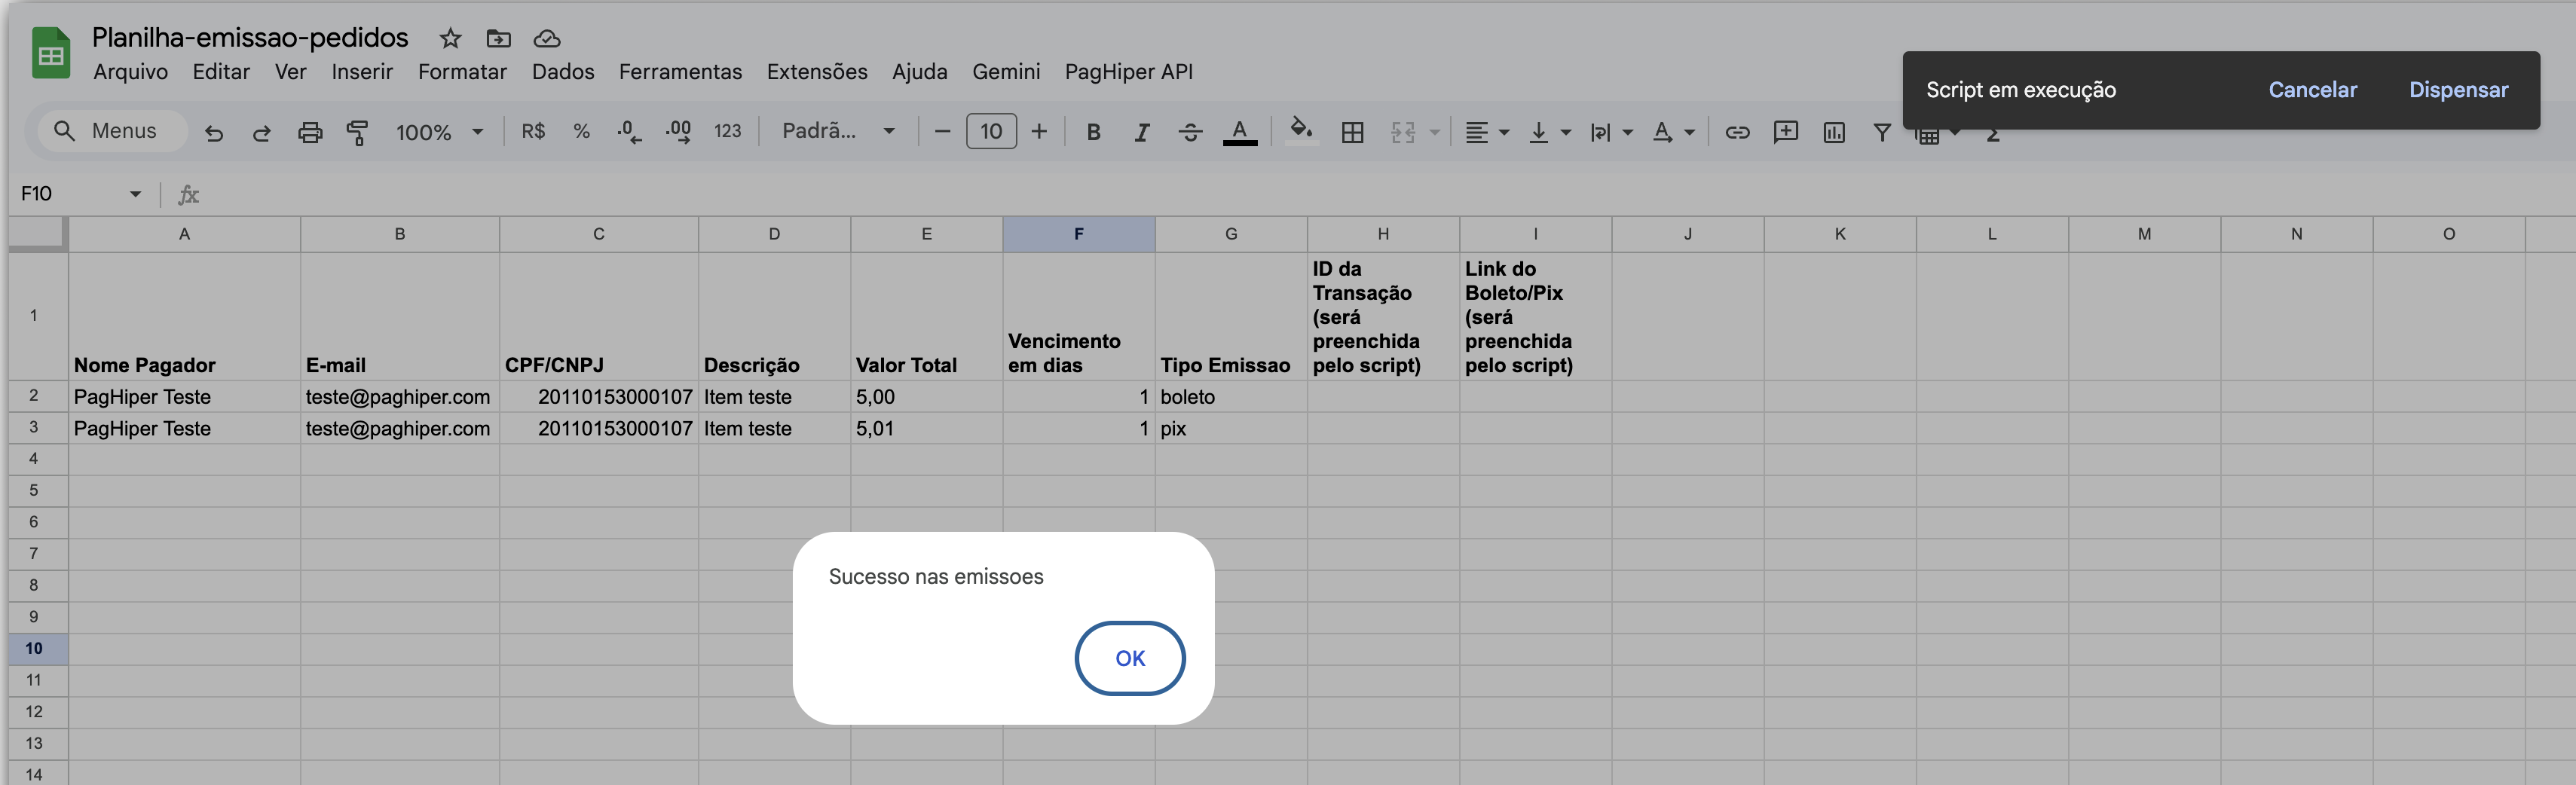This screenshot has height=785, width=2576.
Task: Click the paint format icon
Action: tap(357, 132)
